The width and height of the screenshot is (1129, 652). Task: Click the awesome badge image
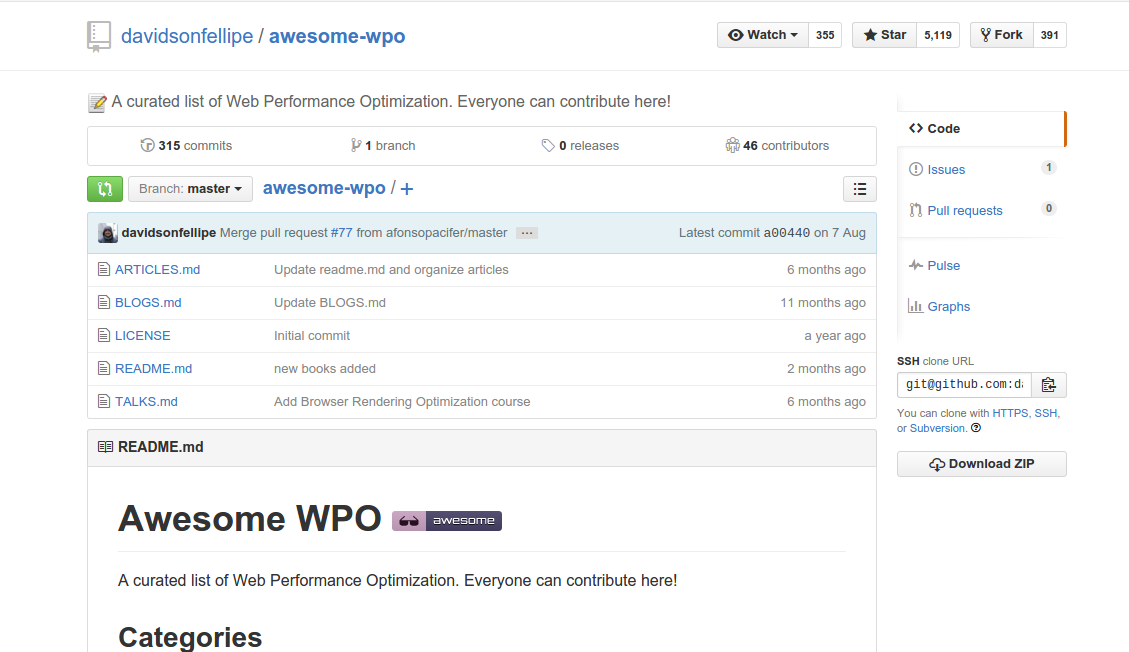[446, 520]
